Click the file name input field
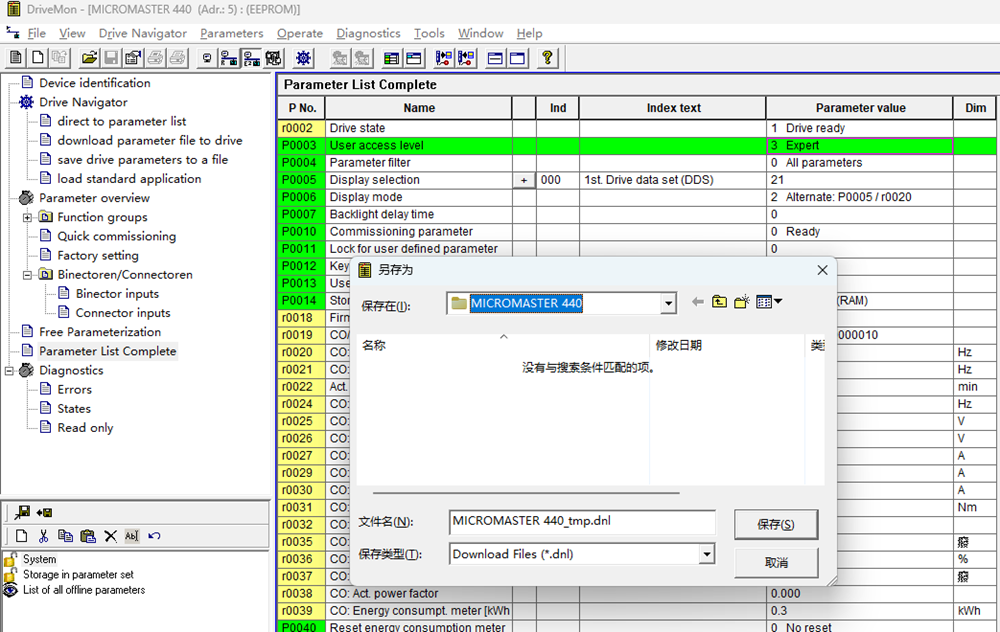 [x=582, y=521]
